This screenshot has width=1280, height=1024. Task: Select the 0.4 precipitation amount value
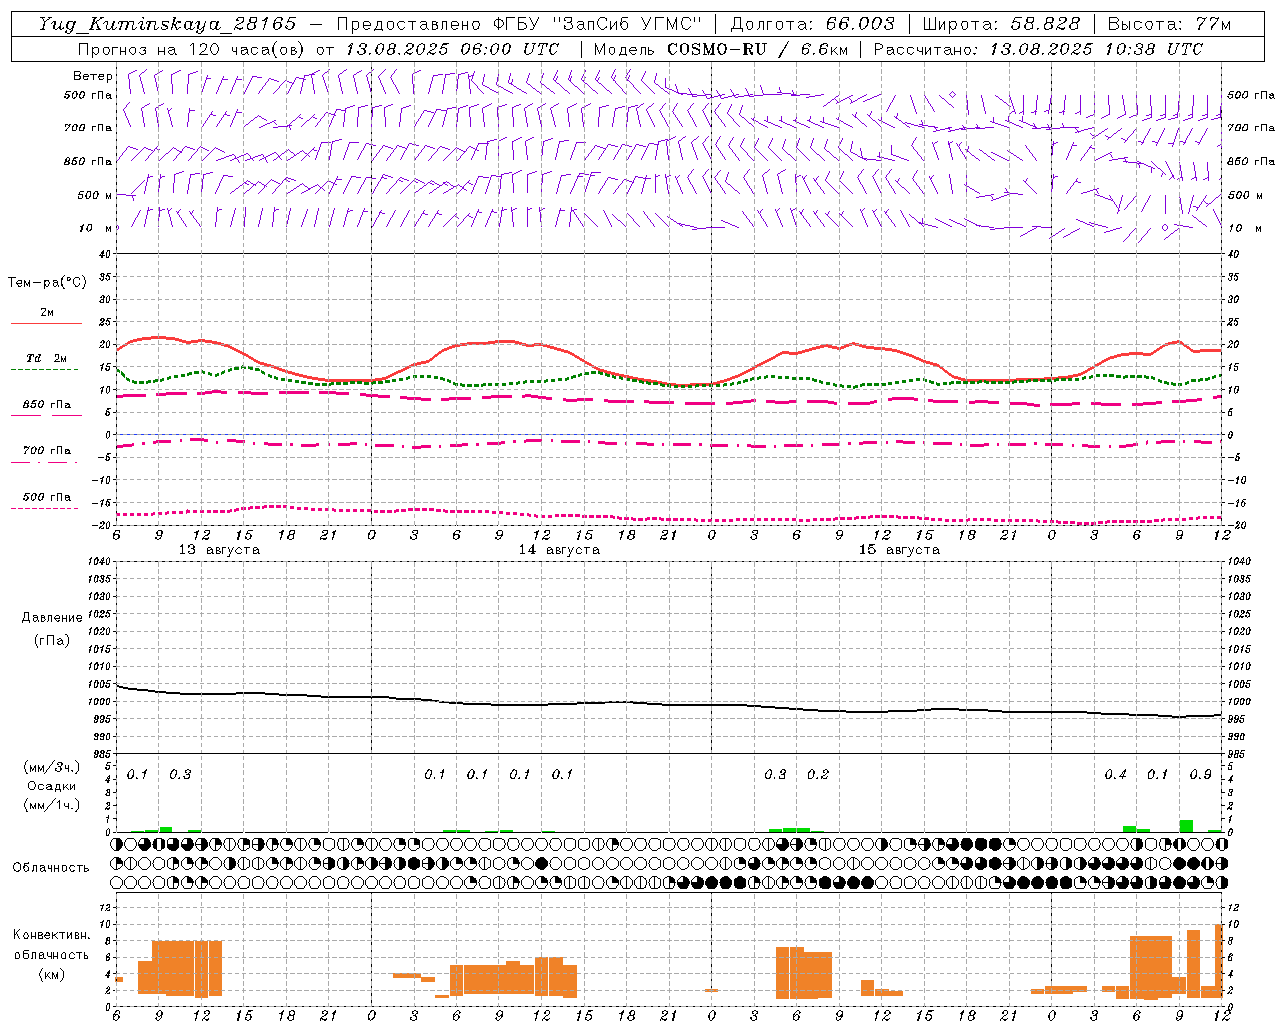pos(1116,775)
